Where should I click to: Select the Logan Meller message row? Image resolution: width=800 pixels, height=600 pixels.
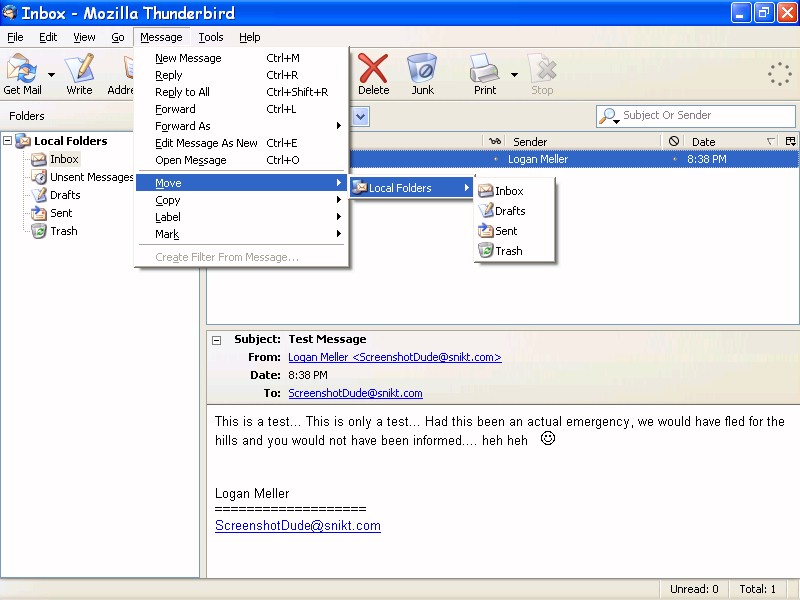pyautogui.click(x=573, y=159)
